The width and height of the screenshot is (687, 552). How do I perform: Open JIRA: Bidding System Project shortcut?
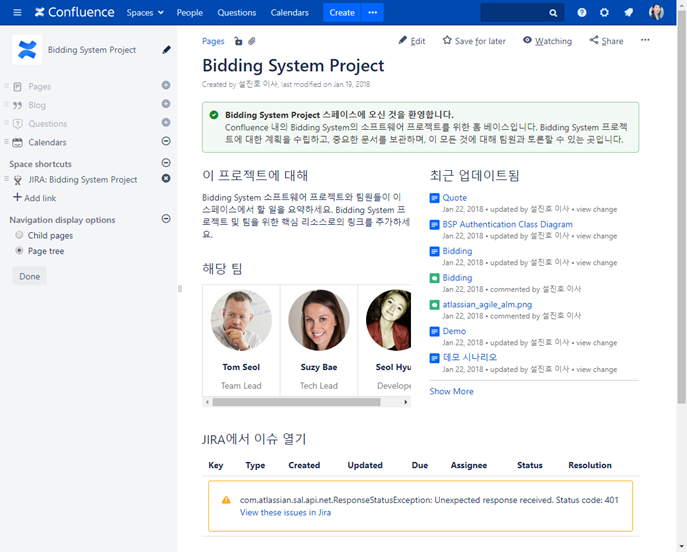pyautogui.click(x=83, y=180)
